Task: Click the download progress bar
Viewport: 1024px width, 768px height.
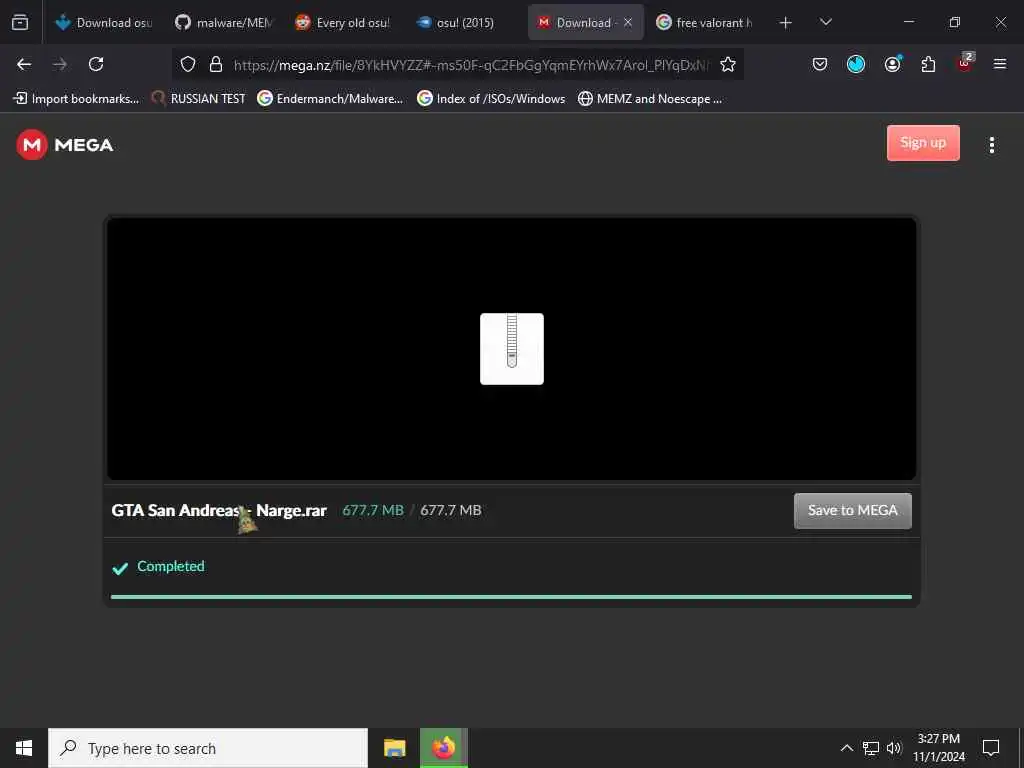Action: (x=511, y=597)
